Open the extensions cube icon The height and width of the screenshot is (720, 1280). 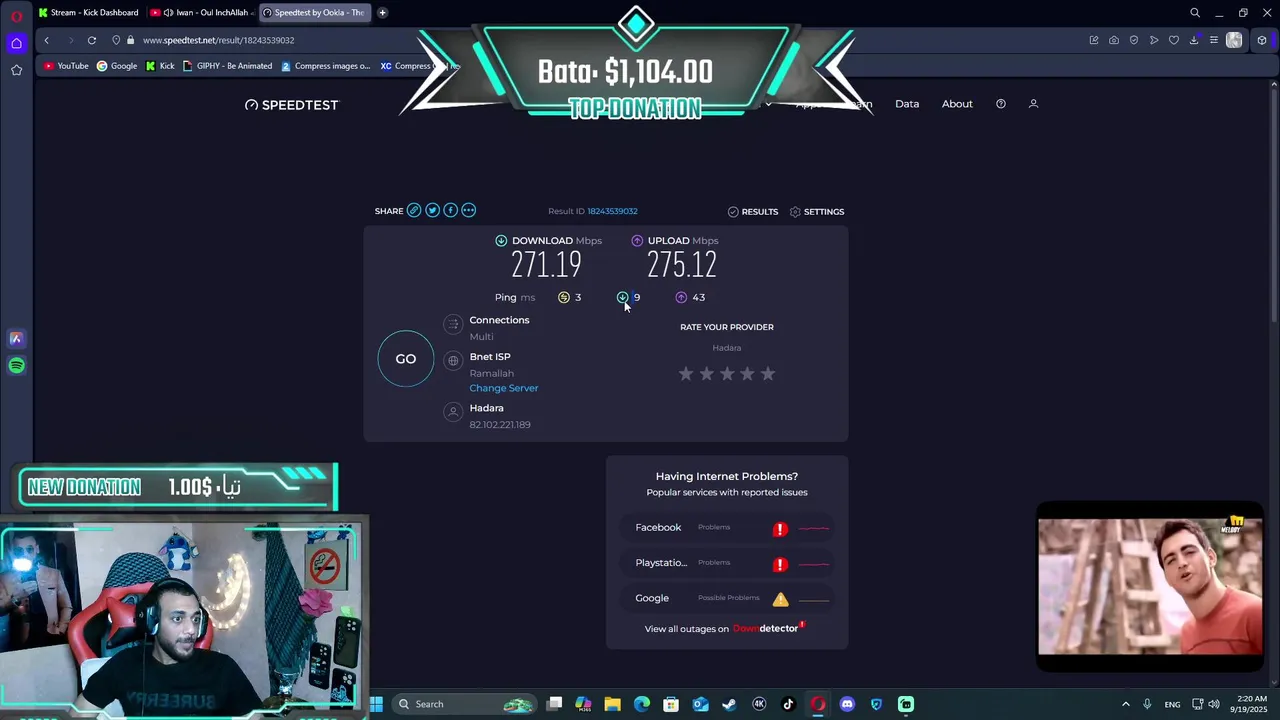point(1262,40)
